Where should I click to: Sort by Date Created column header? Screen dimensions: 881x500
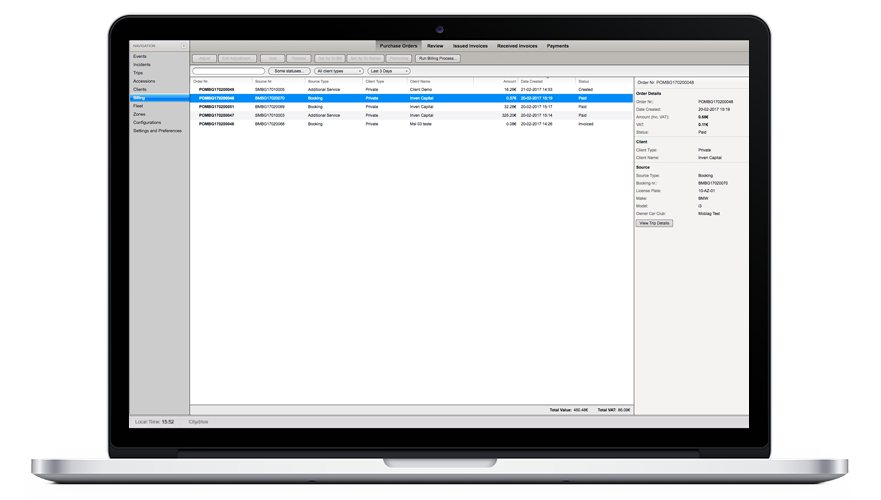(x=532, y=81)
